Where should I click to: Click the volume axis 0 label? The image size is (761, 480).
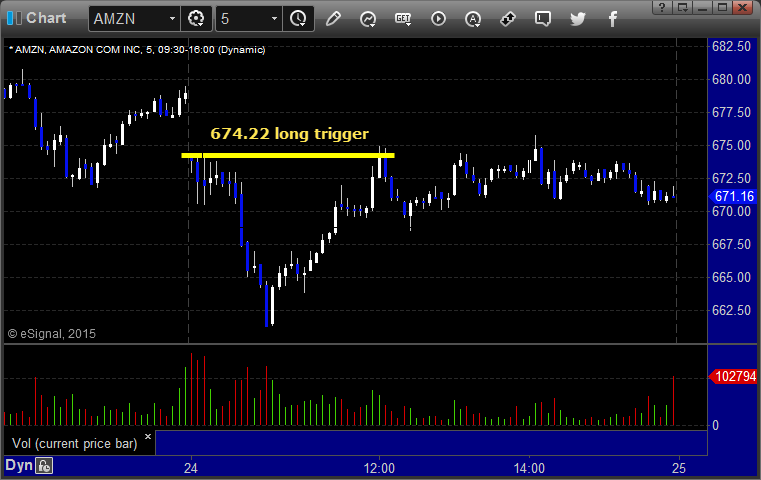[x=715, y=426]
